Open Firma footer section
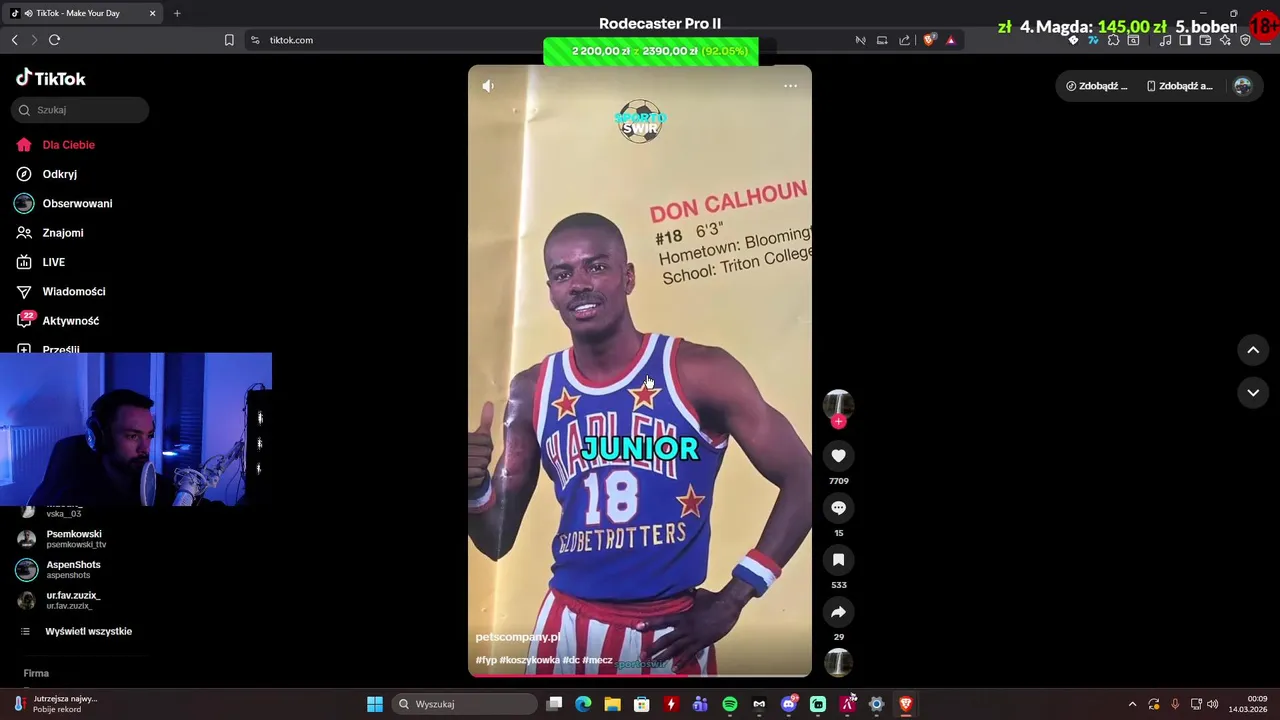Screen dimensions: 1280x720 click(36, 673)
